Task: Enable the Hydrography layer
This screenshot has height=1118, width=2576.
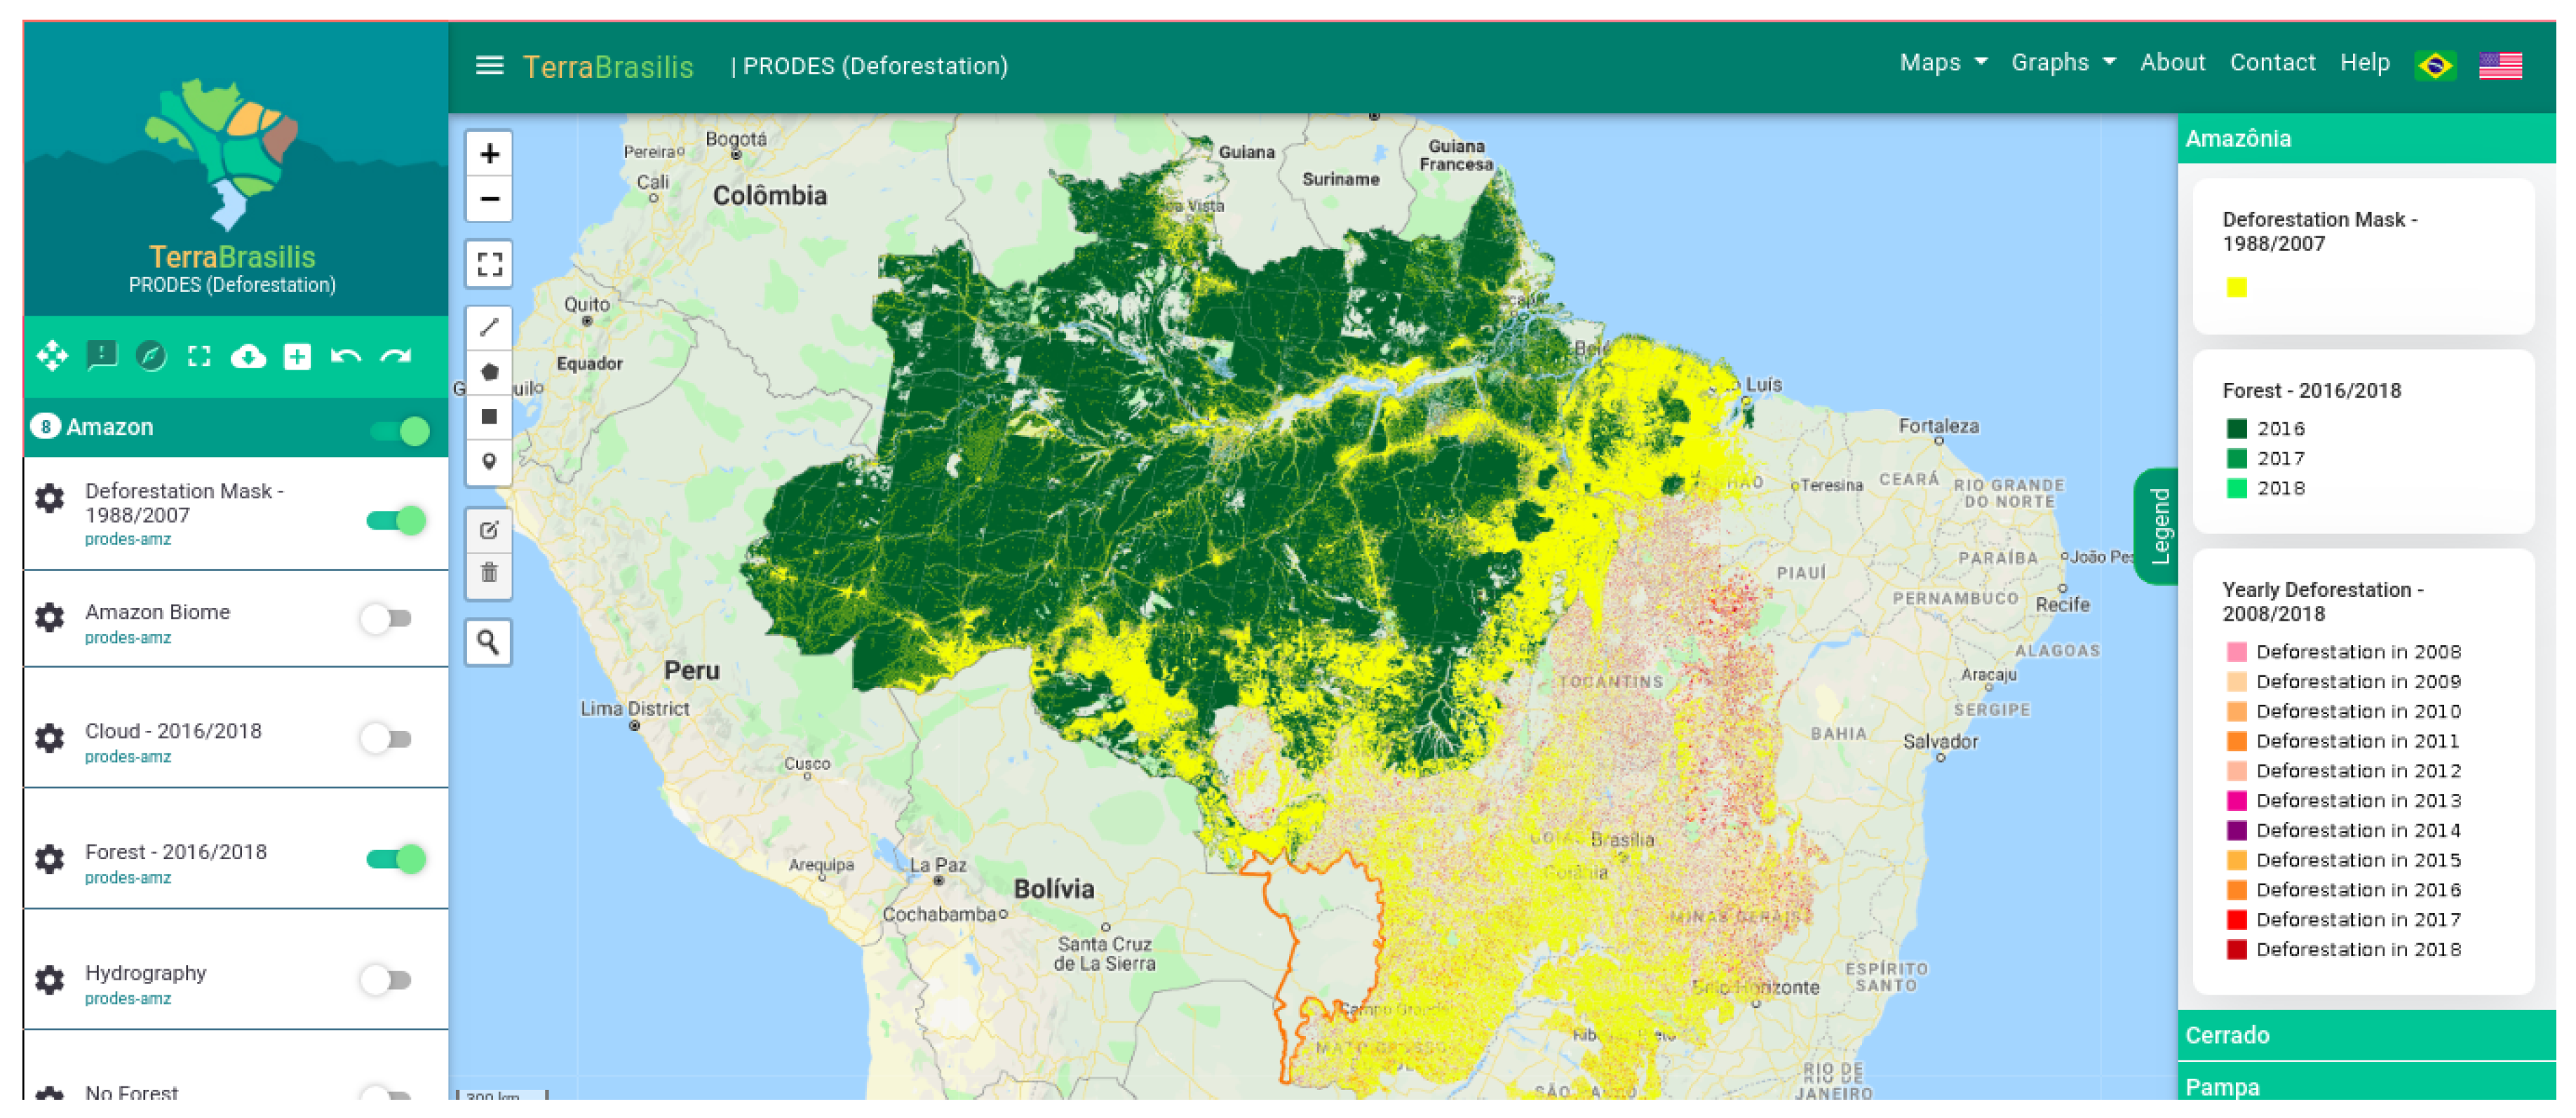Action: pyautogui.click(x=386, y=980)
